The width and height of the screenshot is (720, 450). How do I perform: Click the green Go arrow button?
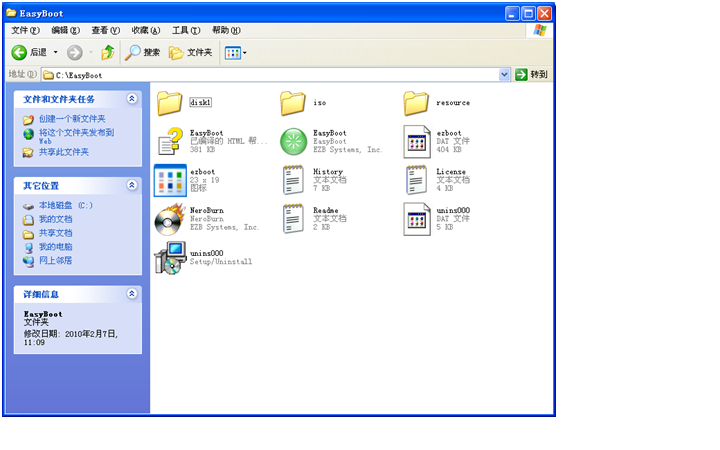click(x=521, y=74)
